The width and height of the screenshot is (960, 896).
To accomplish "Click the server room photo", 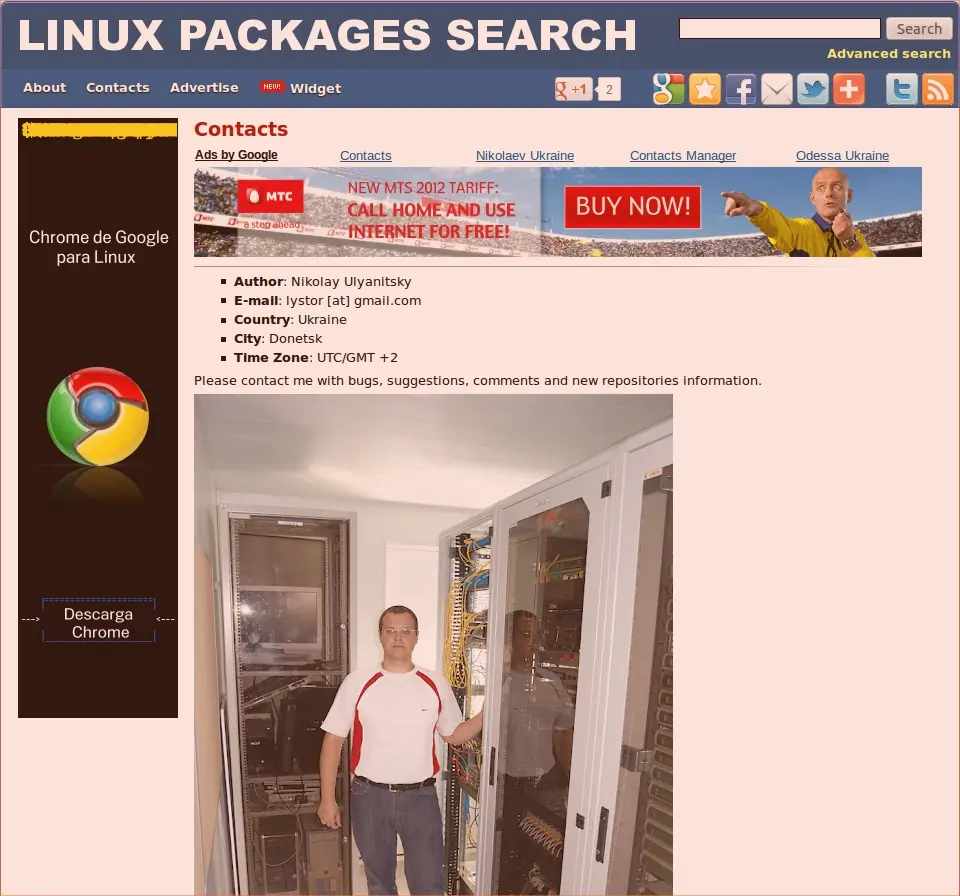I will point(433,644).
